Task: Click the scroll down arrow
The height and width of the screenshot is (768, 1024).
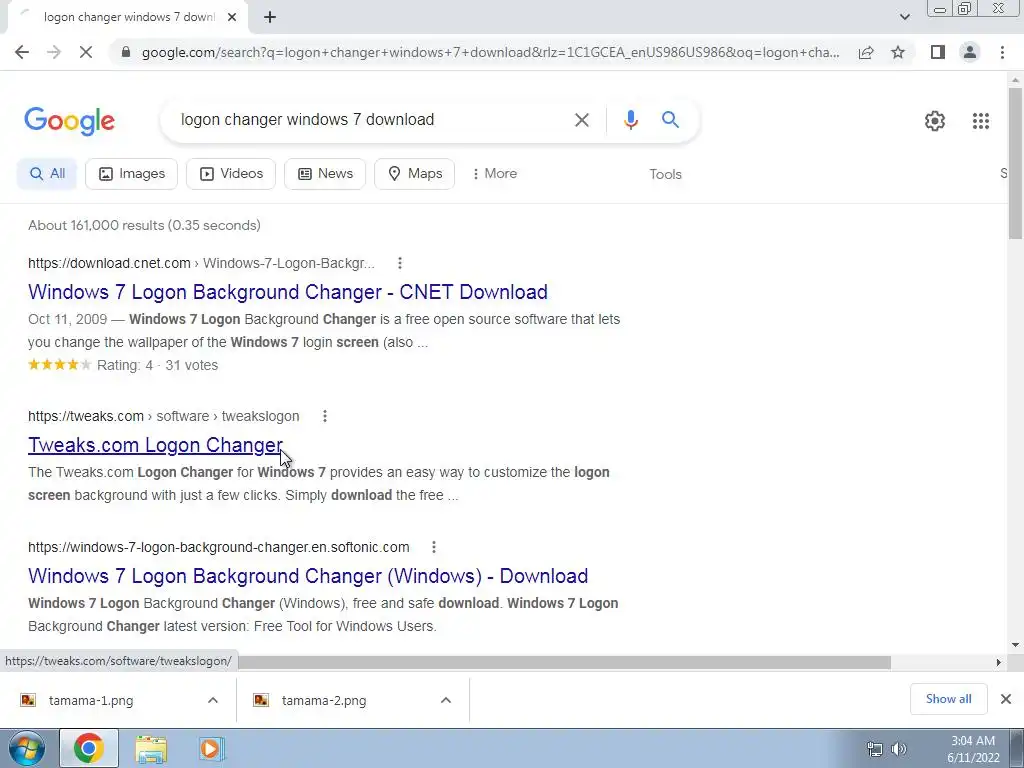Action: [x=1016, y=645]
